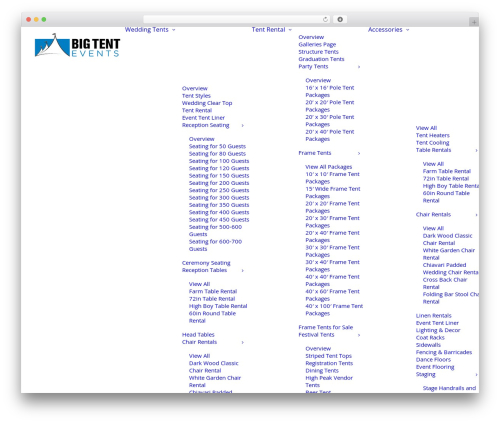This screenshot has width=500, height=423.
Task: Expand the Reception Tables submenu chevron
Action: [x=243, y=270]
